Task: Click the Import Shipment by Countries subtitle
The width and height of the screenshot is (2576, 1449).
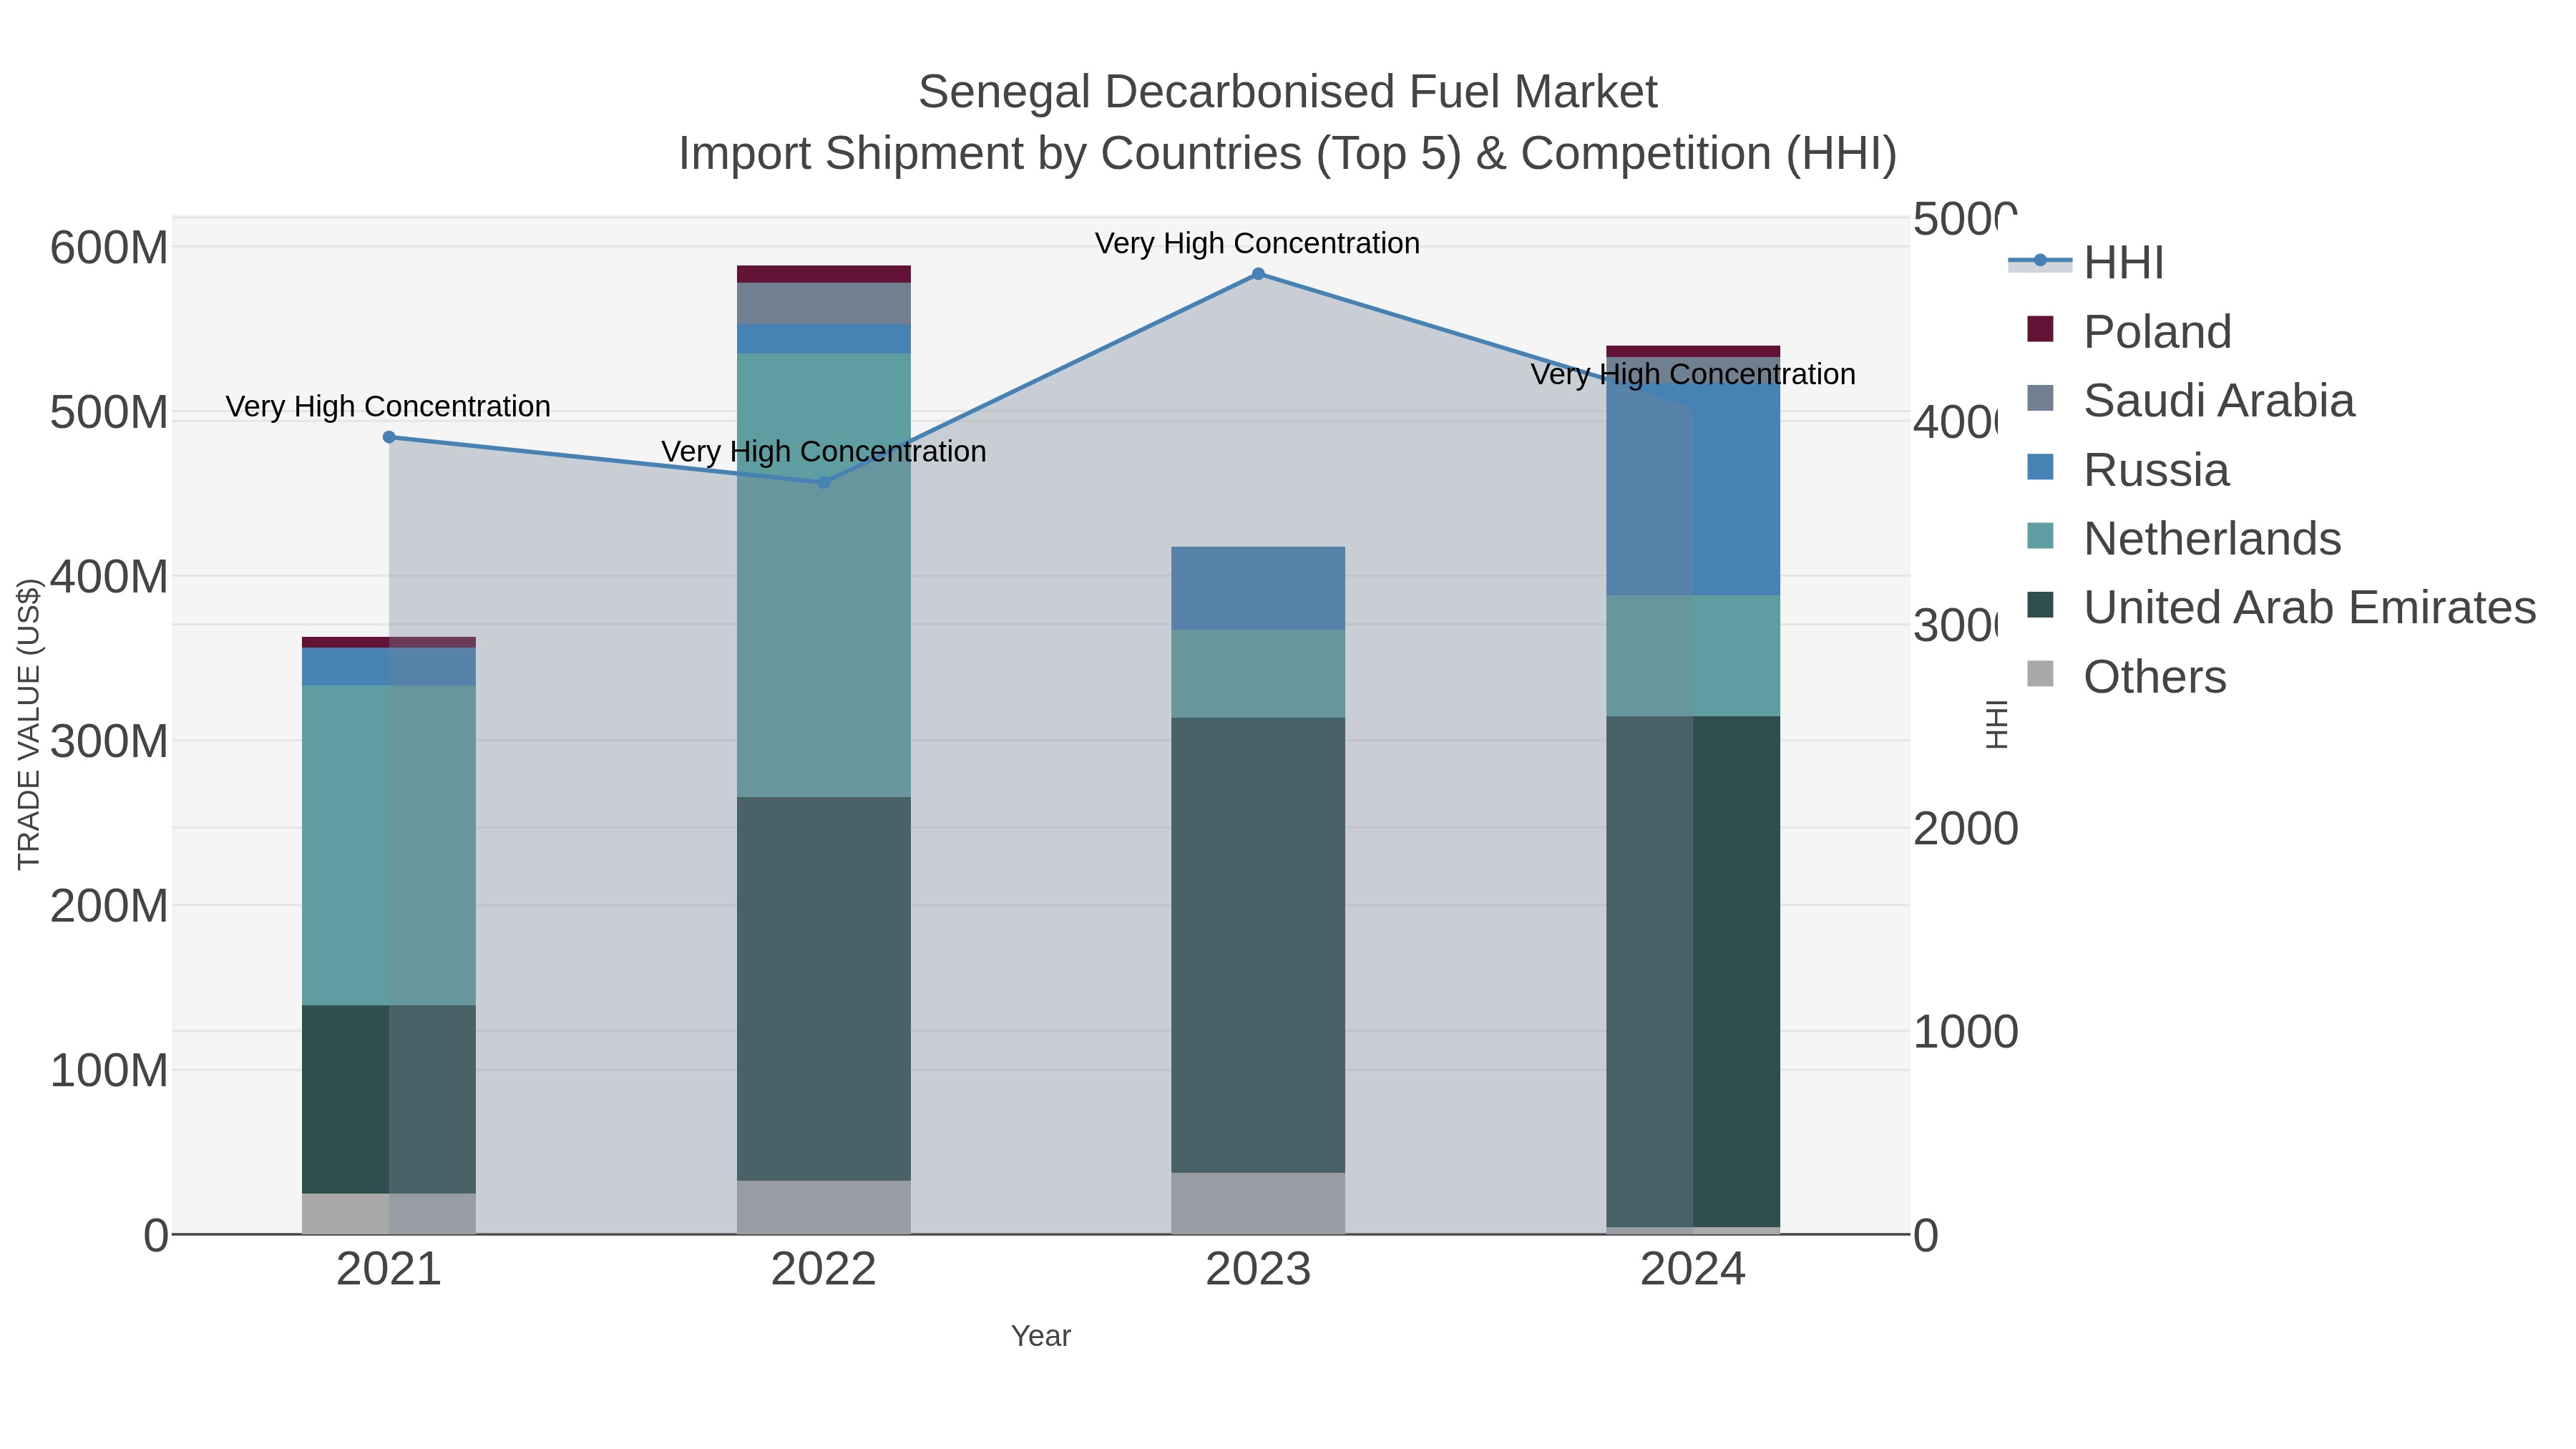Action: pos(1288,154)
